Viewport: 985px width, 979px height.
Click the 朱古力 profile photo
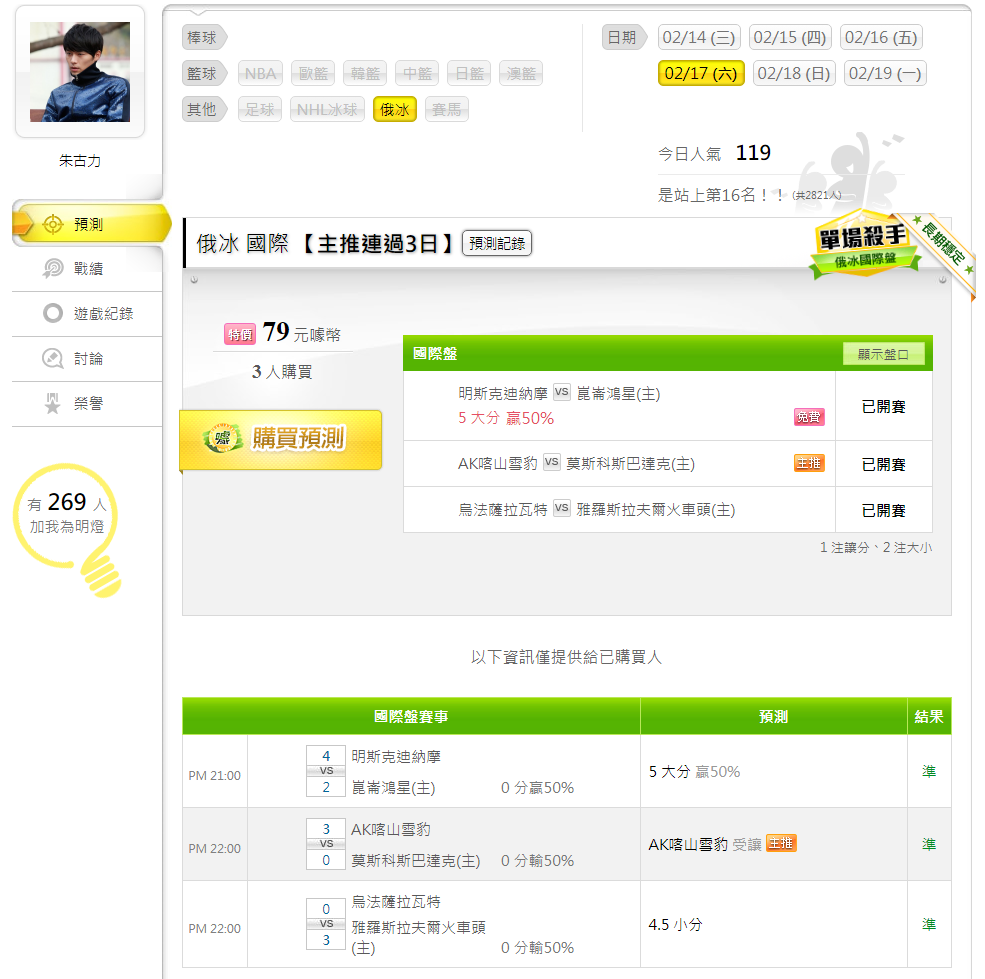pos(80,72)
